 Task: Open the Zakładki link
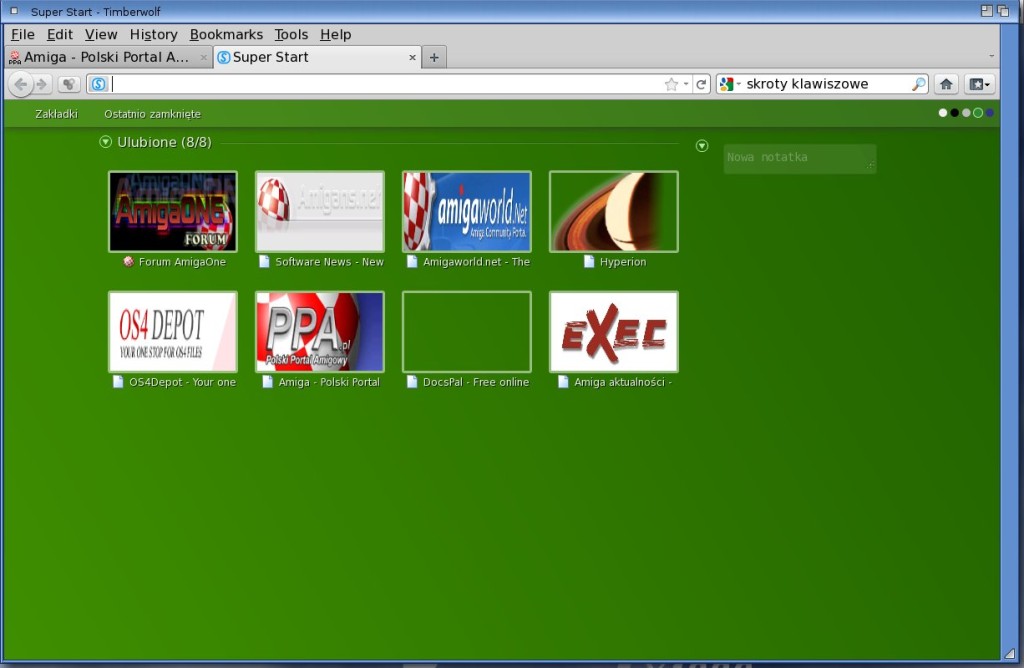click(56, 114)
